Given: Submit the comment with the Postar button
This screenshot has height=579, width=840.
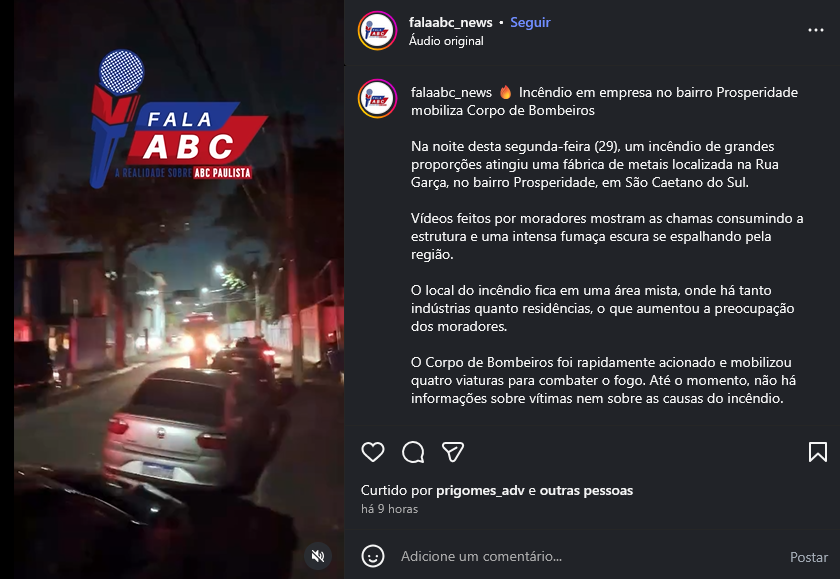Looking at the screenshot, I should 809,557.
